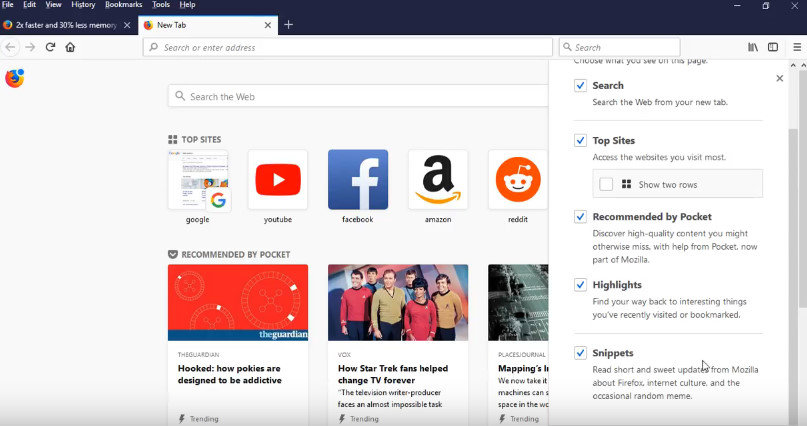Uncheck the Highlights checkbox

pyautogui.click(x=580, y=285)
